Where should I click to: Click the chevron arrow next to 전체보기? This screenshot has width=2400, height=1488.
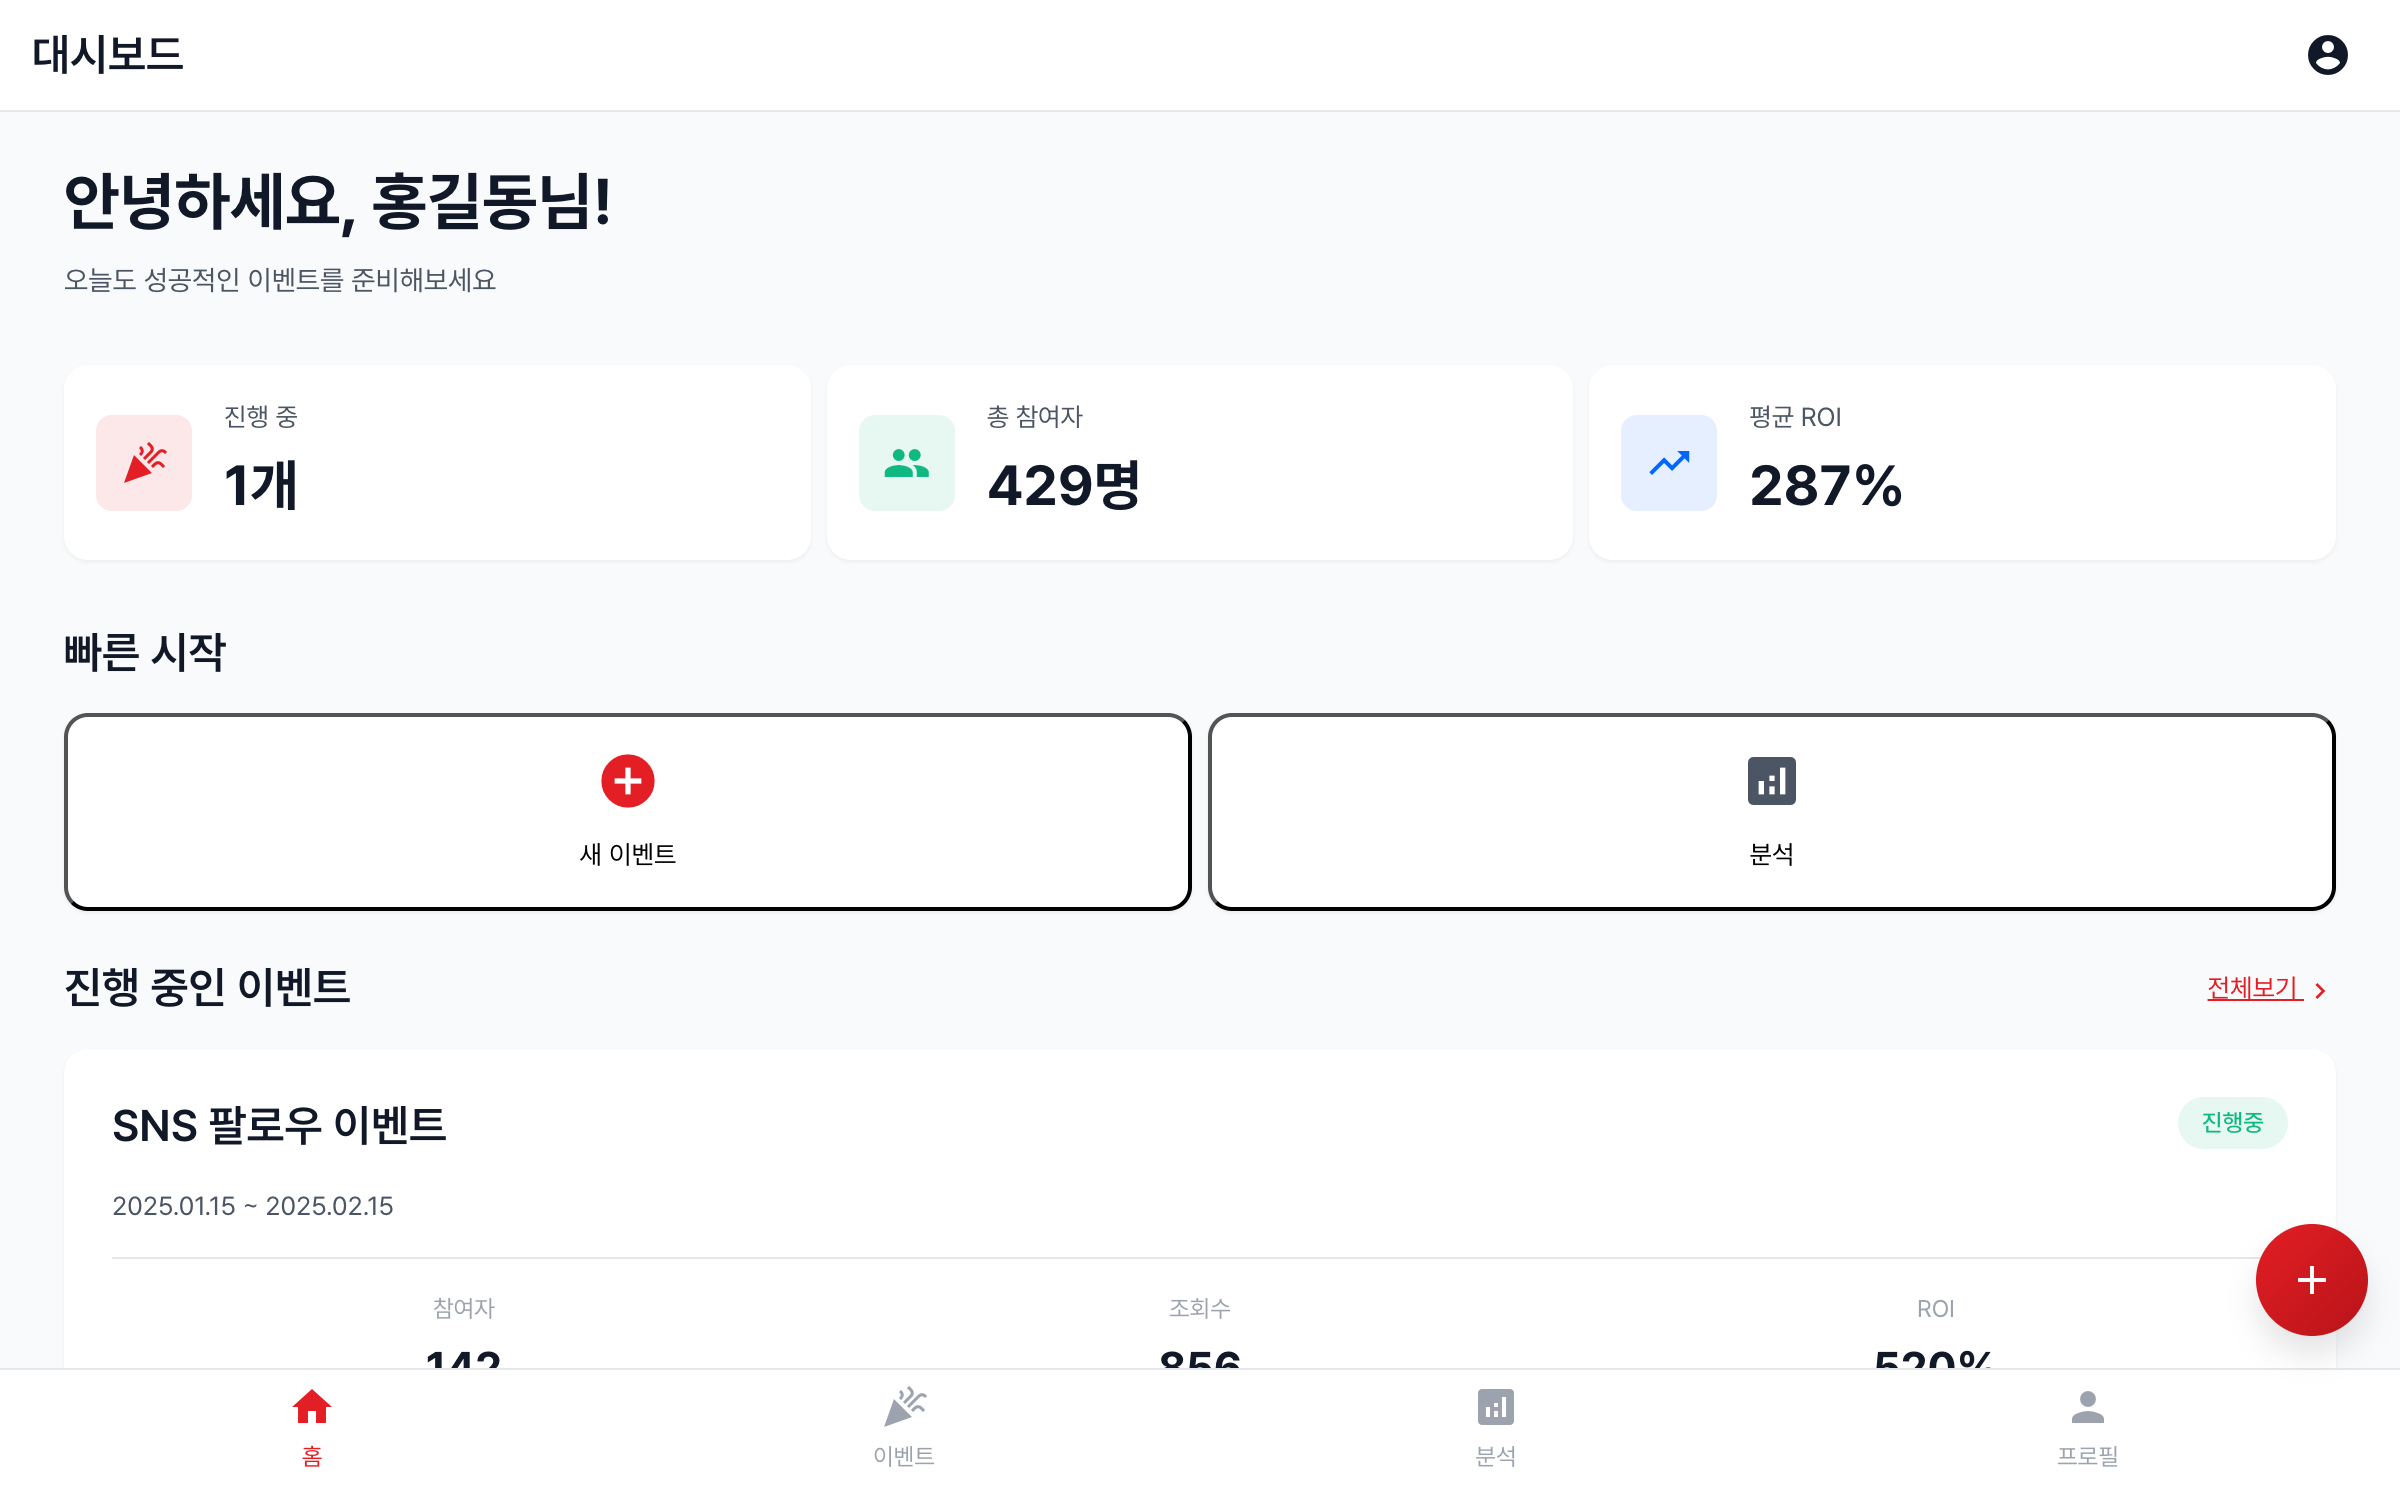click(x=2321, y=990)
